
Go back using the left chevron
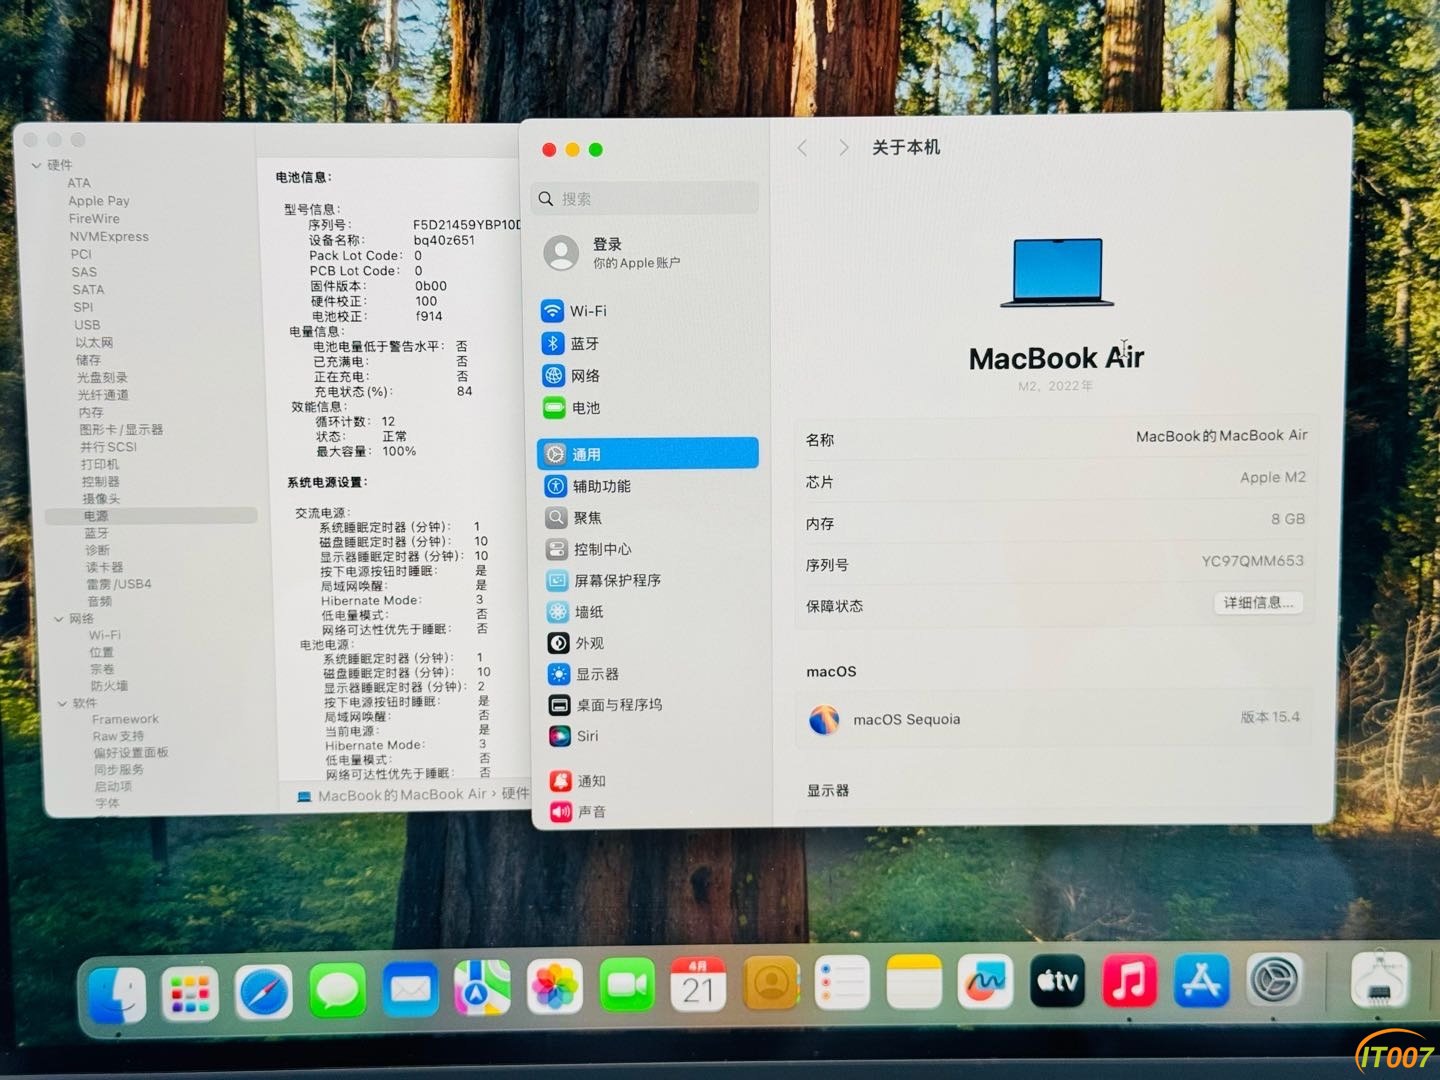point(802,148)
